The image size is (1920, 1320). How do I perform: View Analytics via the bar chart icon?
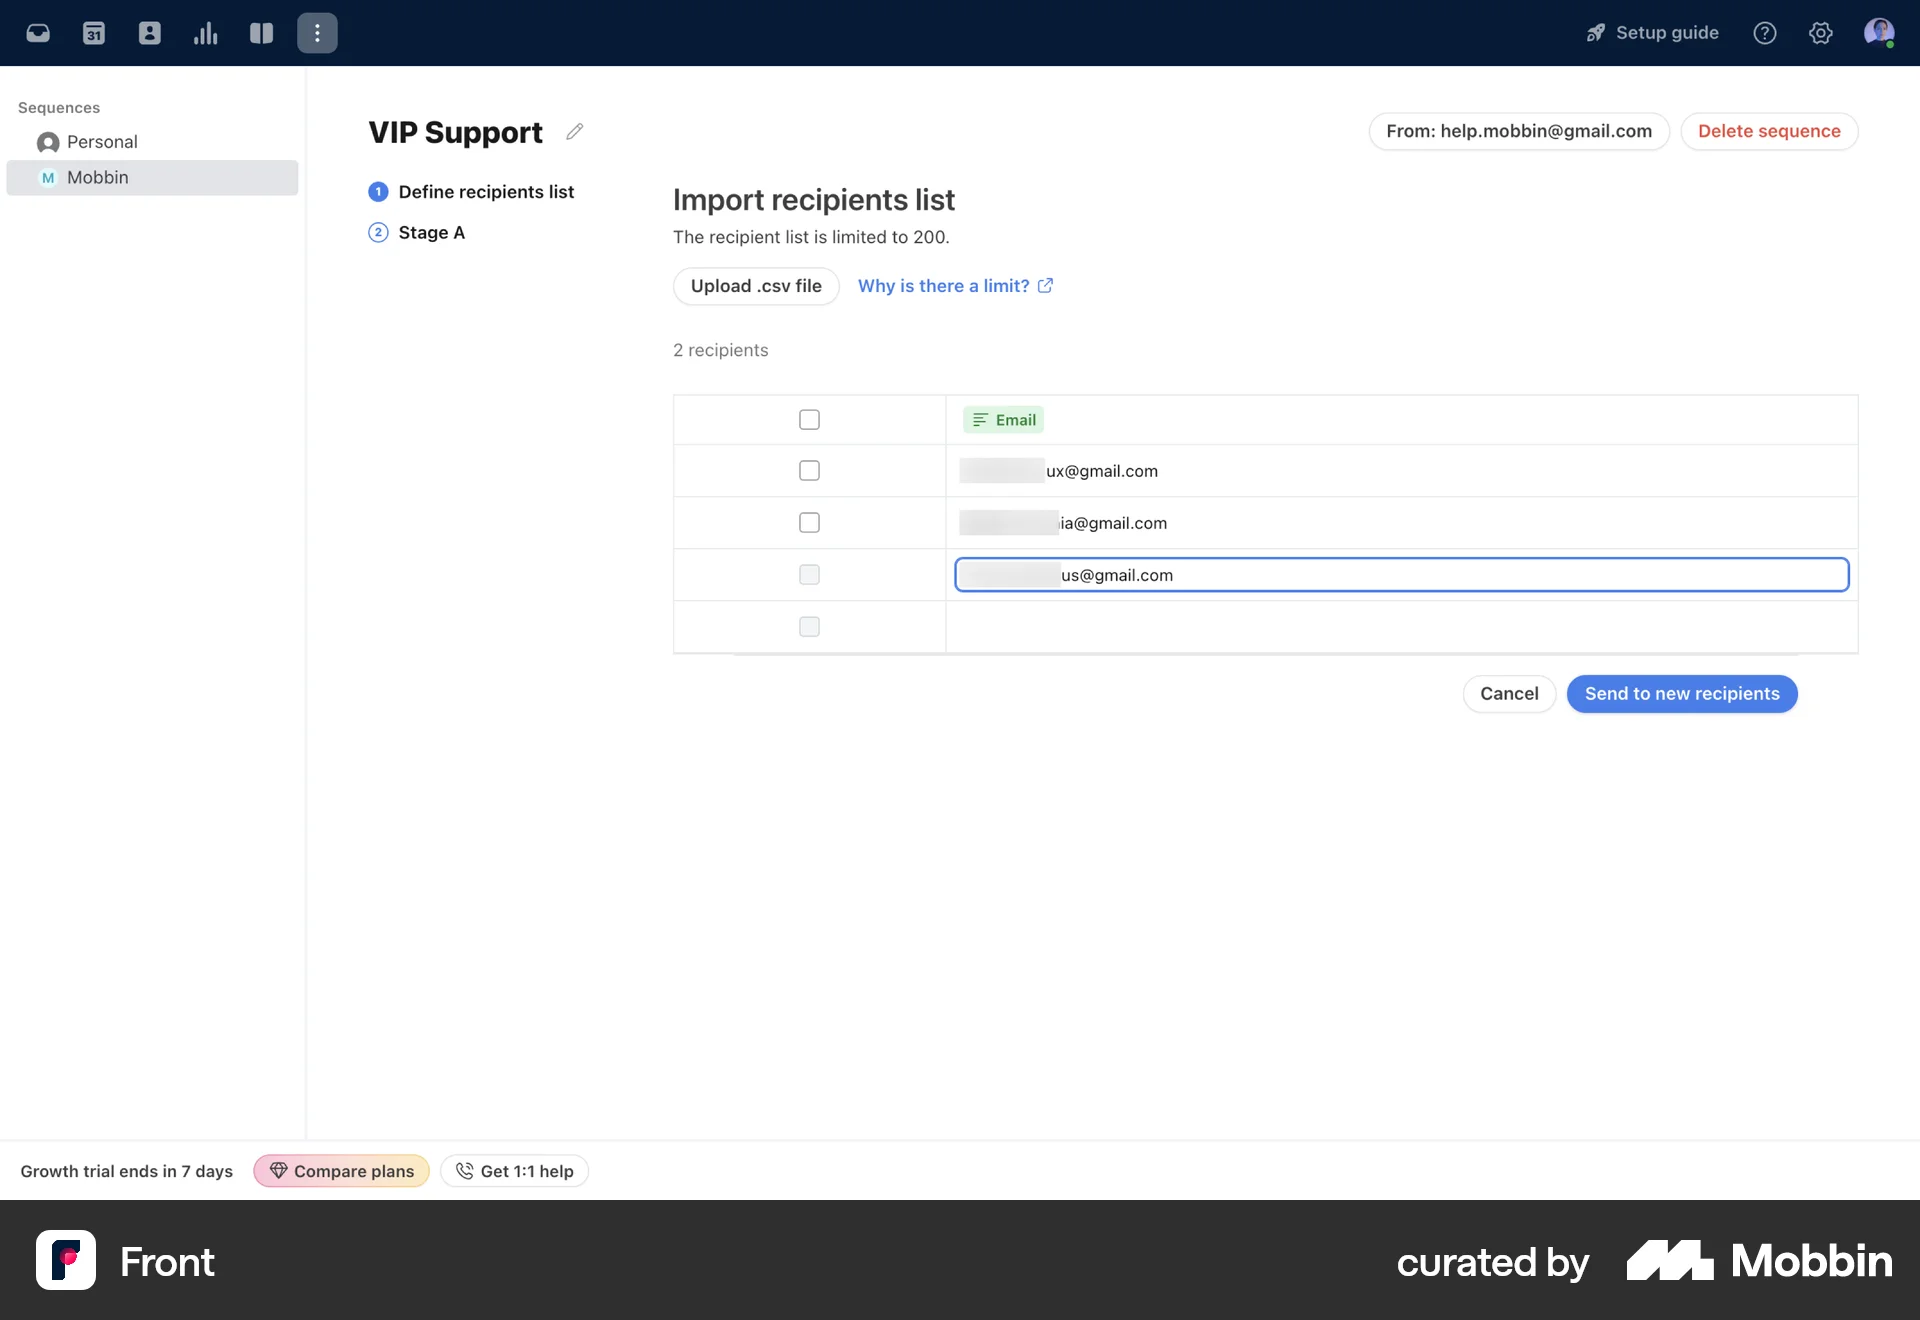click(205, 32)
